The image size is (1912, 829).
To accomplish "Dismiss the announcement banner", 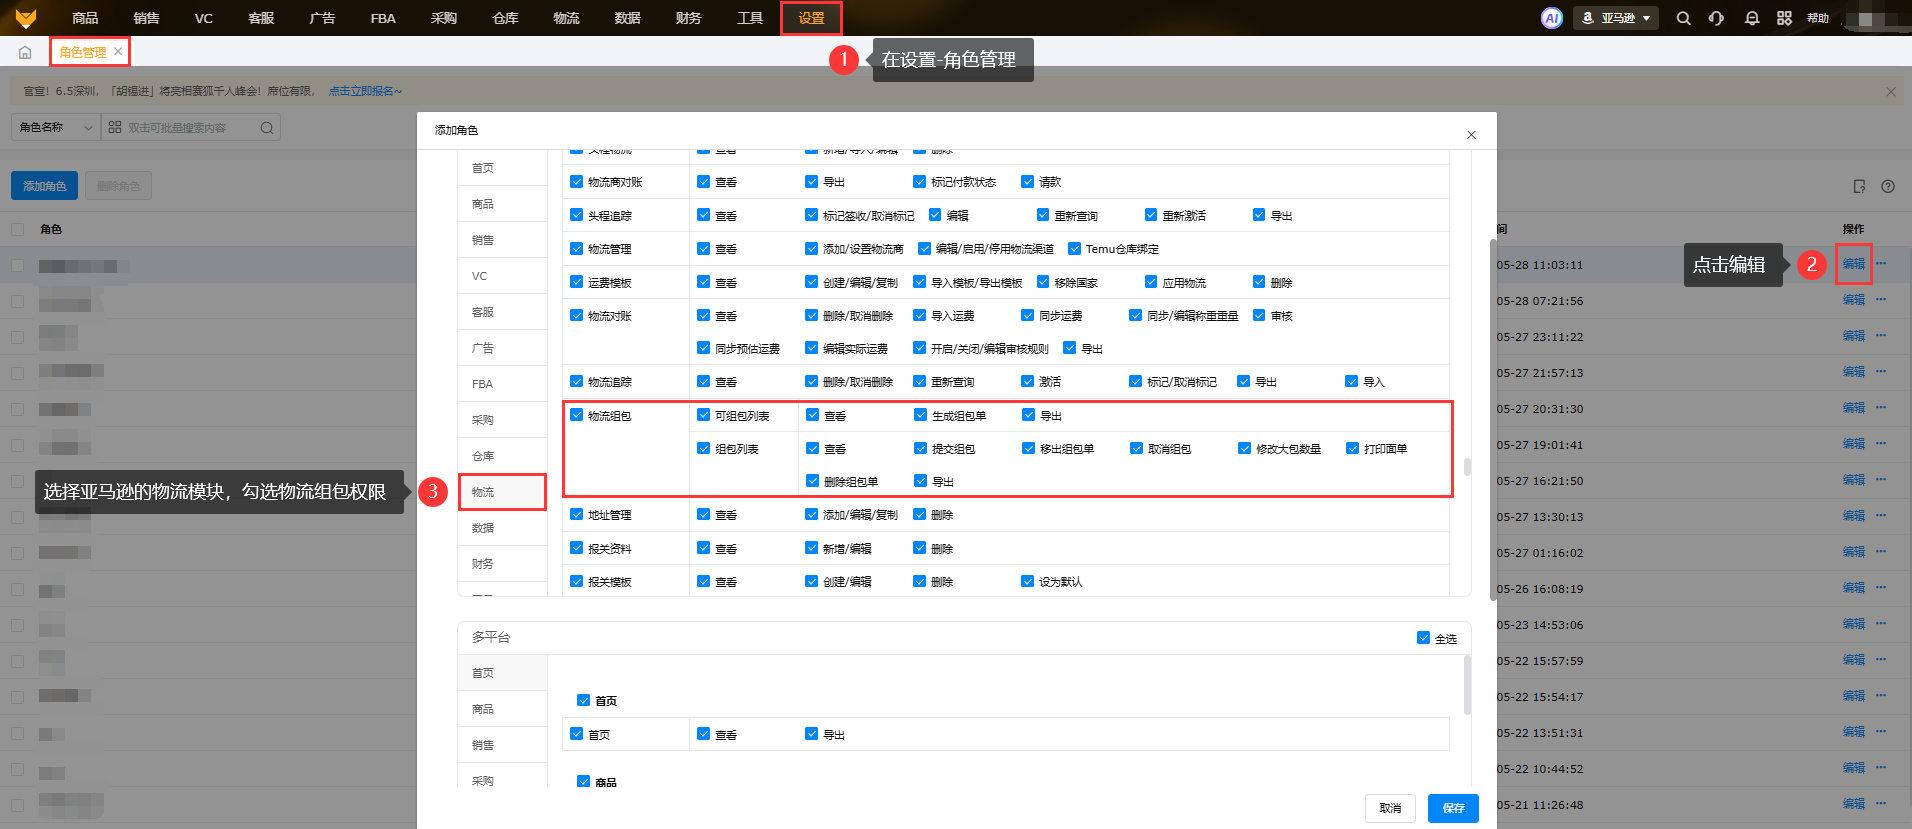I will click(x=1890, y=91).
